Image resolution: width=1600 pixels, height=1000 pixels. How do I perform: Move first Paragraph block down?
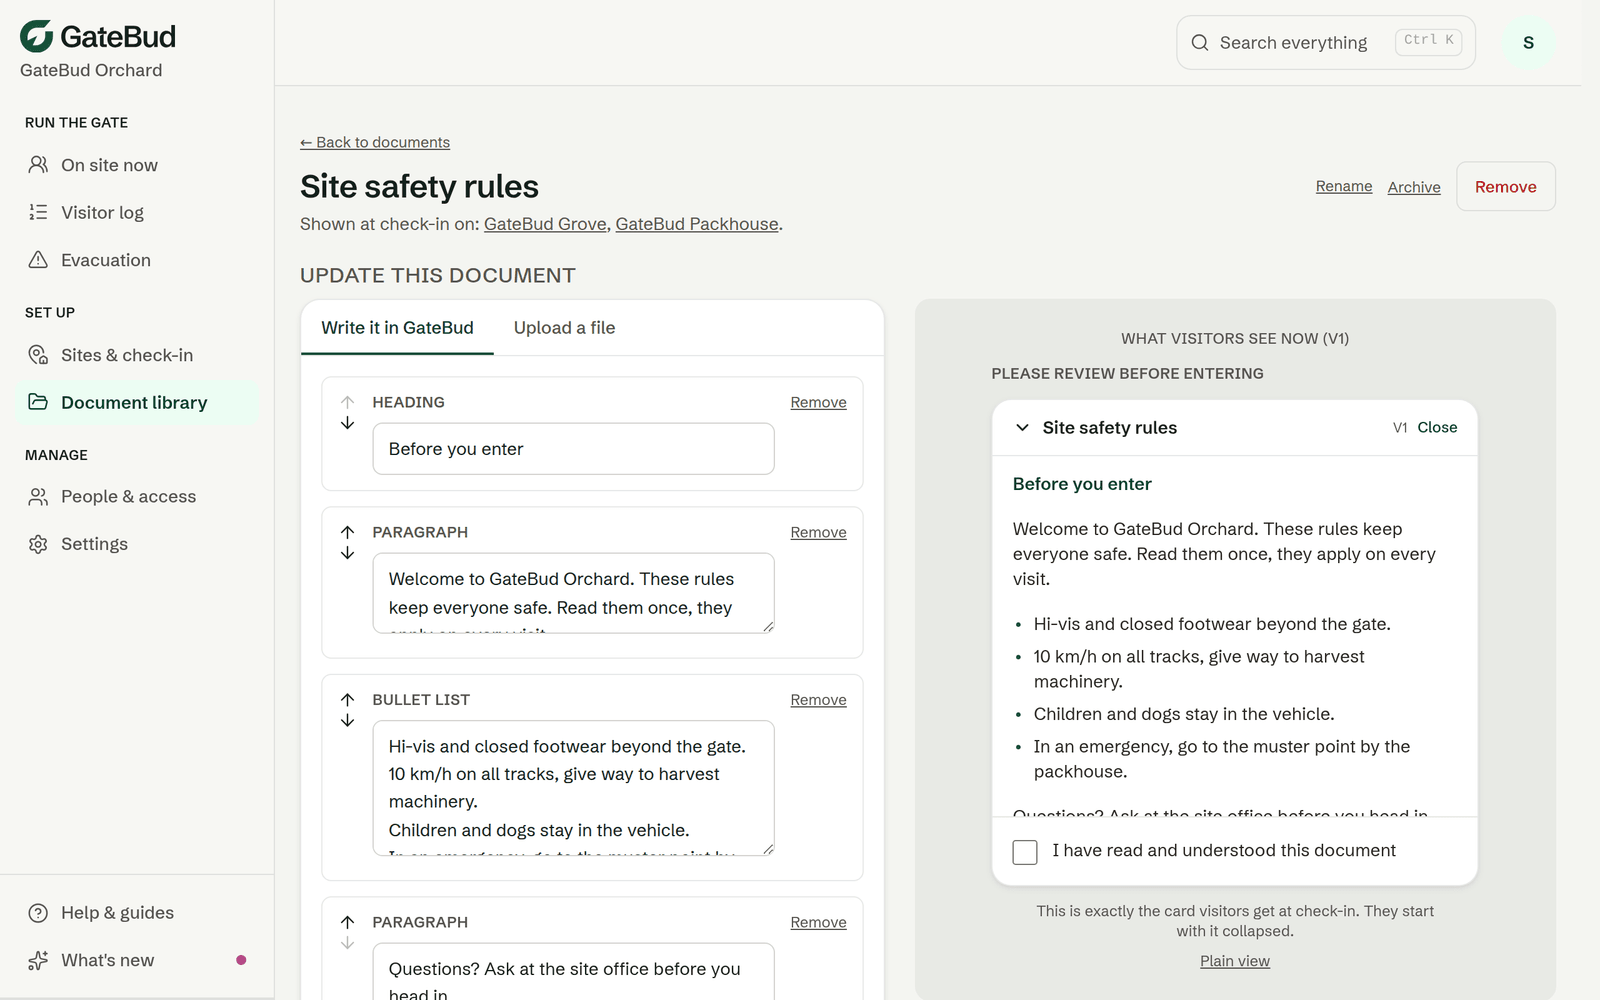pyautogui.click(x=347, y=553)
